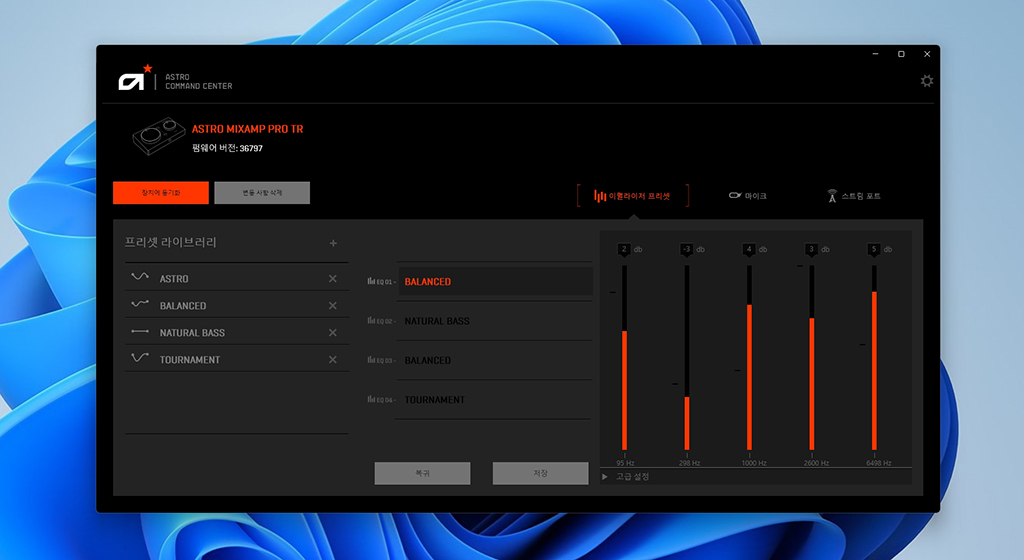Screen dimensions: 1024x560
Task: Click the 6498 Hz frequency label
Action: coord(878,463)
